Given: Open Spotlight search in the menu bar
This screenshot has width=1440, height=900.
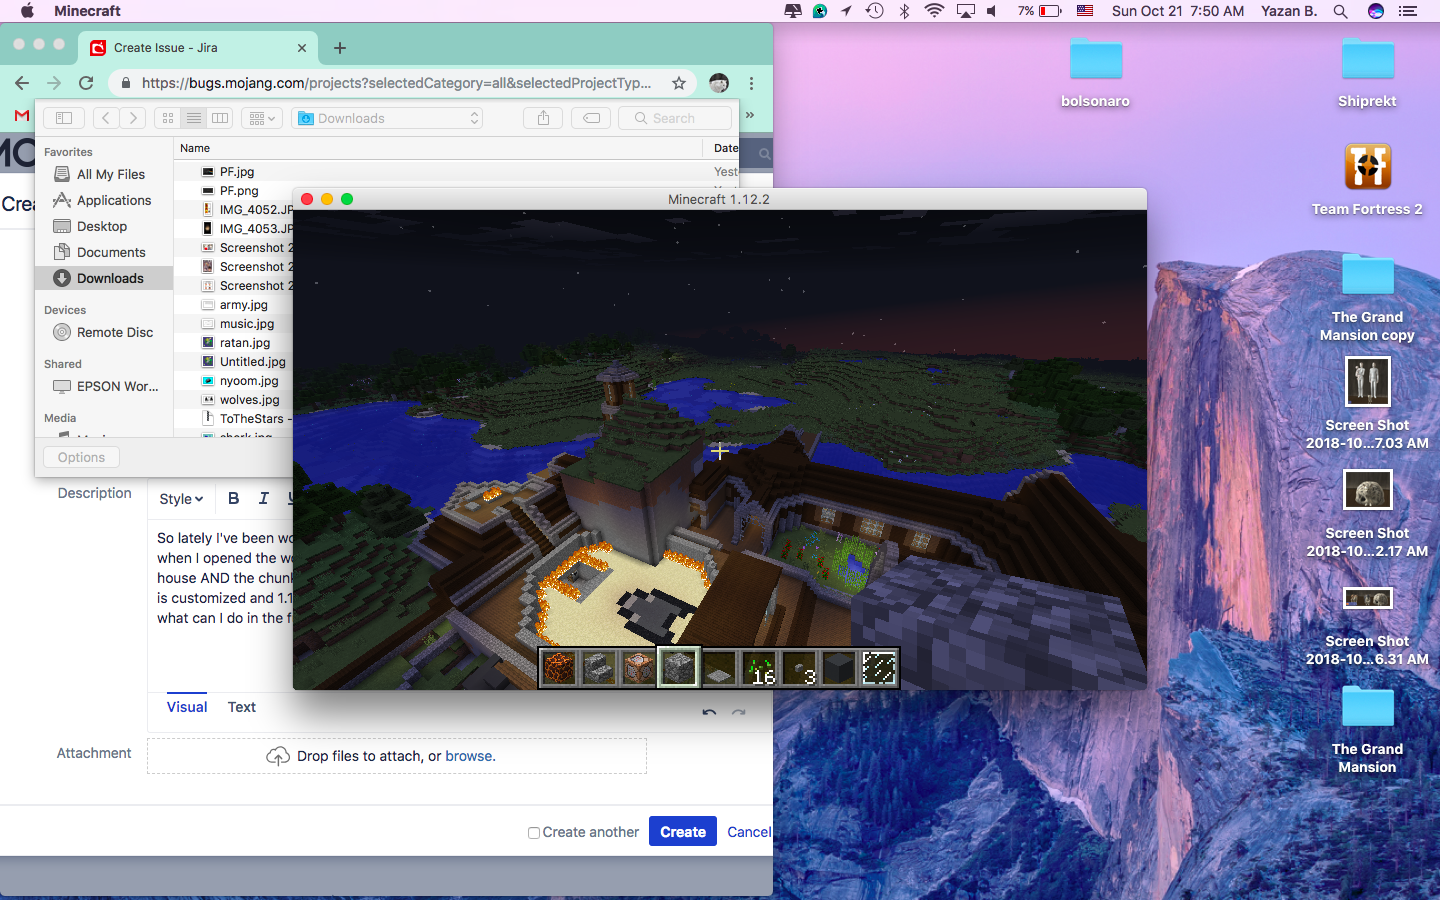Looking at the screenshot, I should (1341, 11).
